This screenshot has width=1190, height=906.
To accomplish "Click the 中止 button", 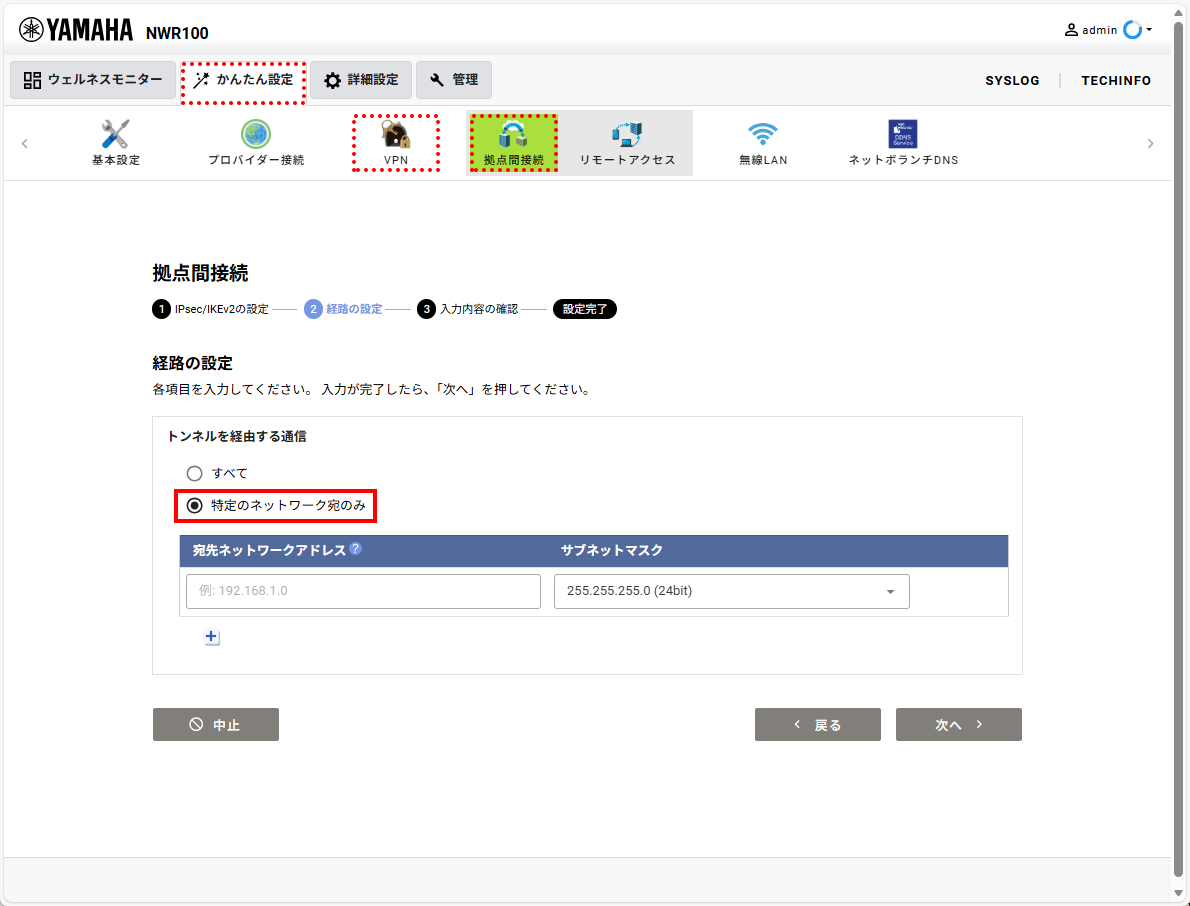I will point(216,725).
